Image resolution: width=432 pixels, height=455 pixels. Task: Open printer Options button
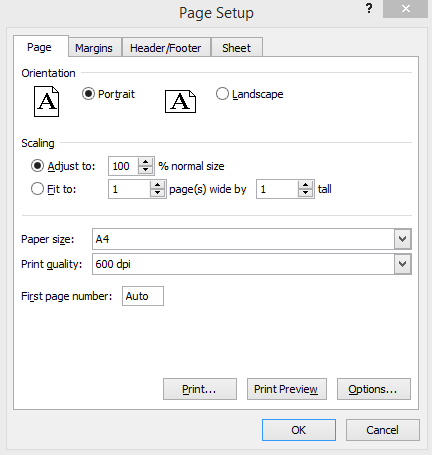click(374, 389)
